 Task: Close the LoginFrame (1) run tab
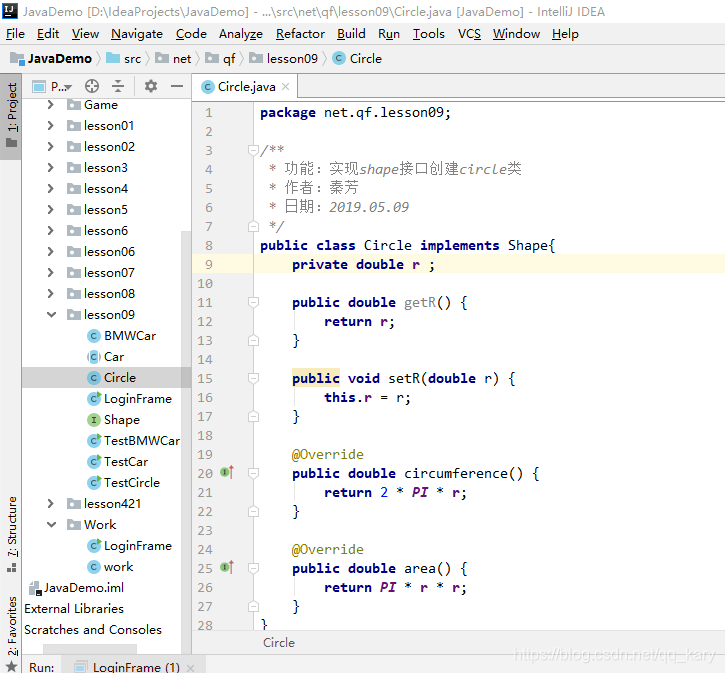[x=190, y=667]
